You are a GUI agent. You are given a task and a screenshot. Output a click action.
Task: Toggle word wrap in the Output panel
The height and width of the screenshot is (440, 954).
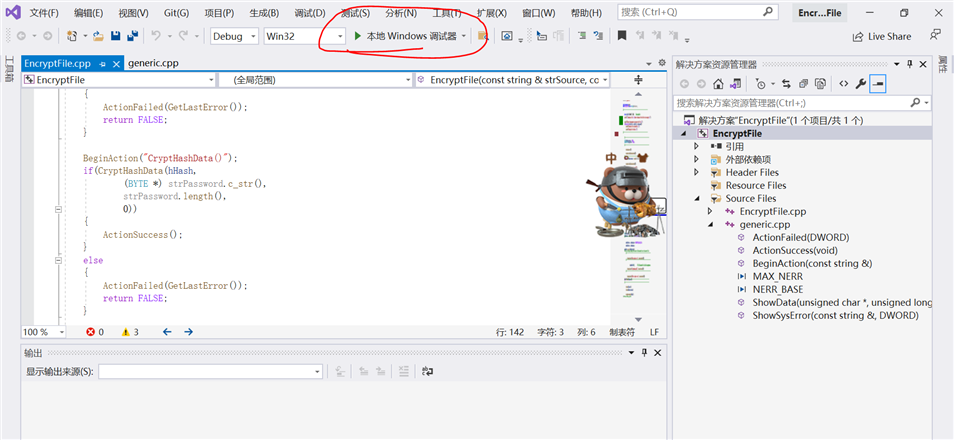[427, 371]
